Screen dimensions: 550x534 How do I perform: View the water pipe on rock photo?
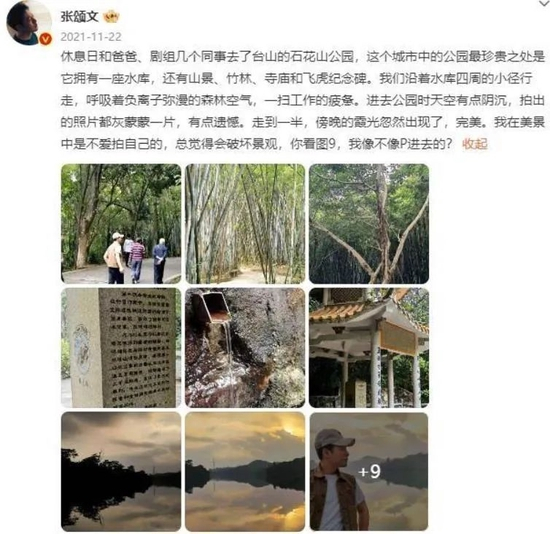point(245,348)
